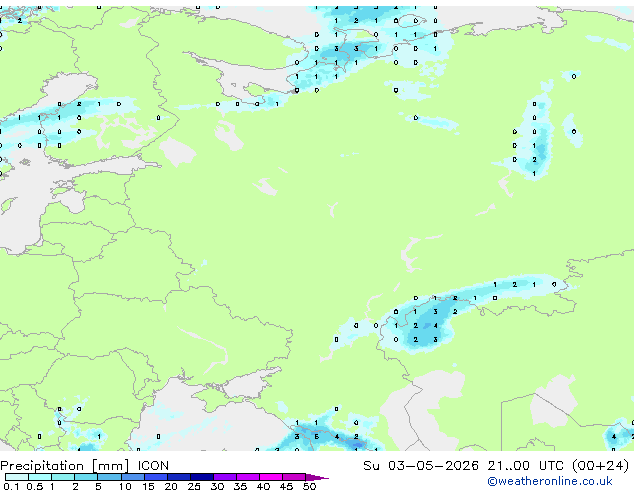
Task: Pick the 1–2 mm legend swatch
Action: click(63, 477)
